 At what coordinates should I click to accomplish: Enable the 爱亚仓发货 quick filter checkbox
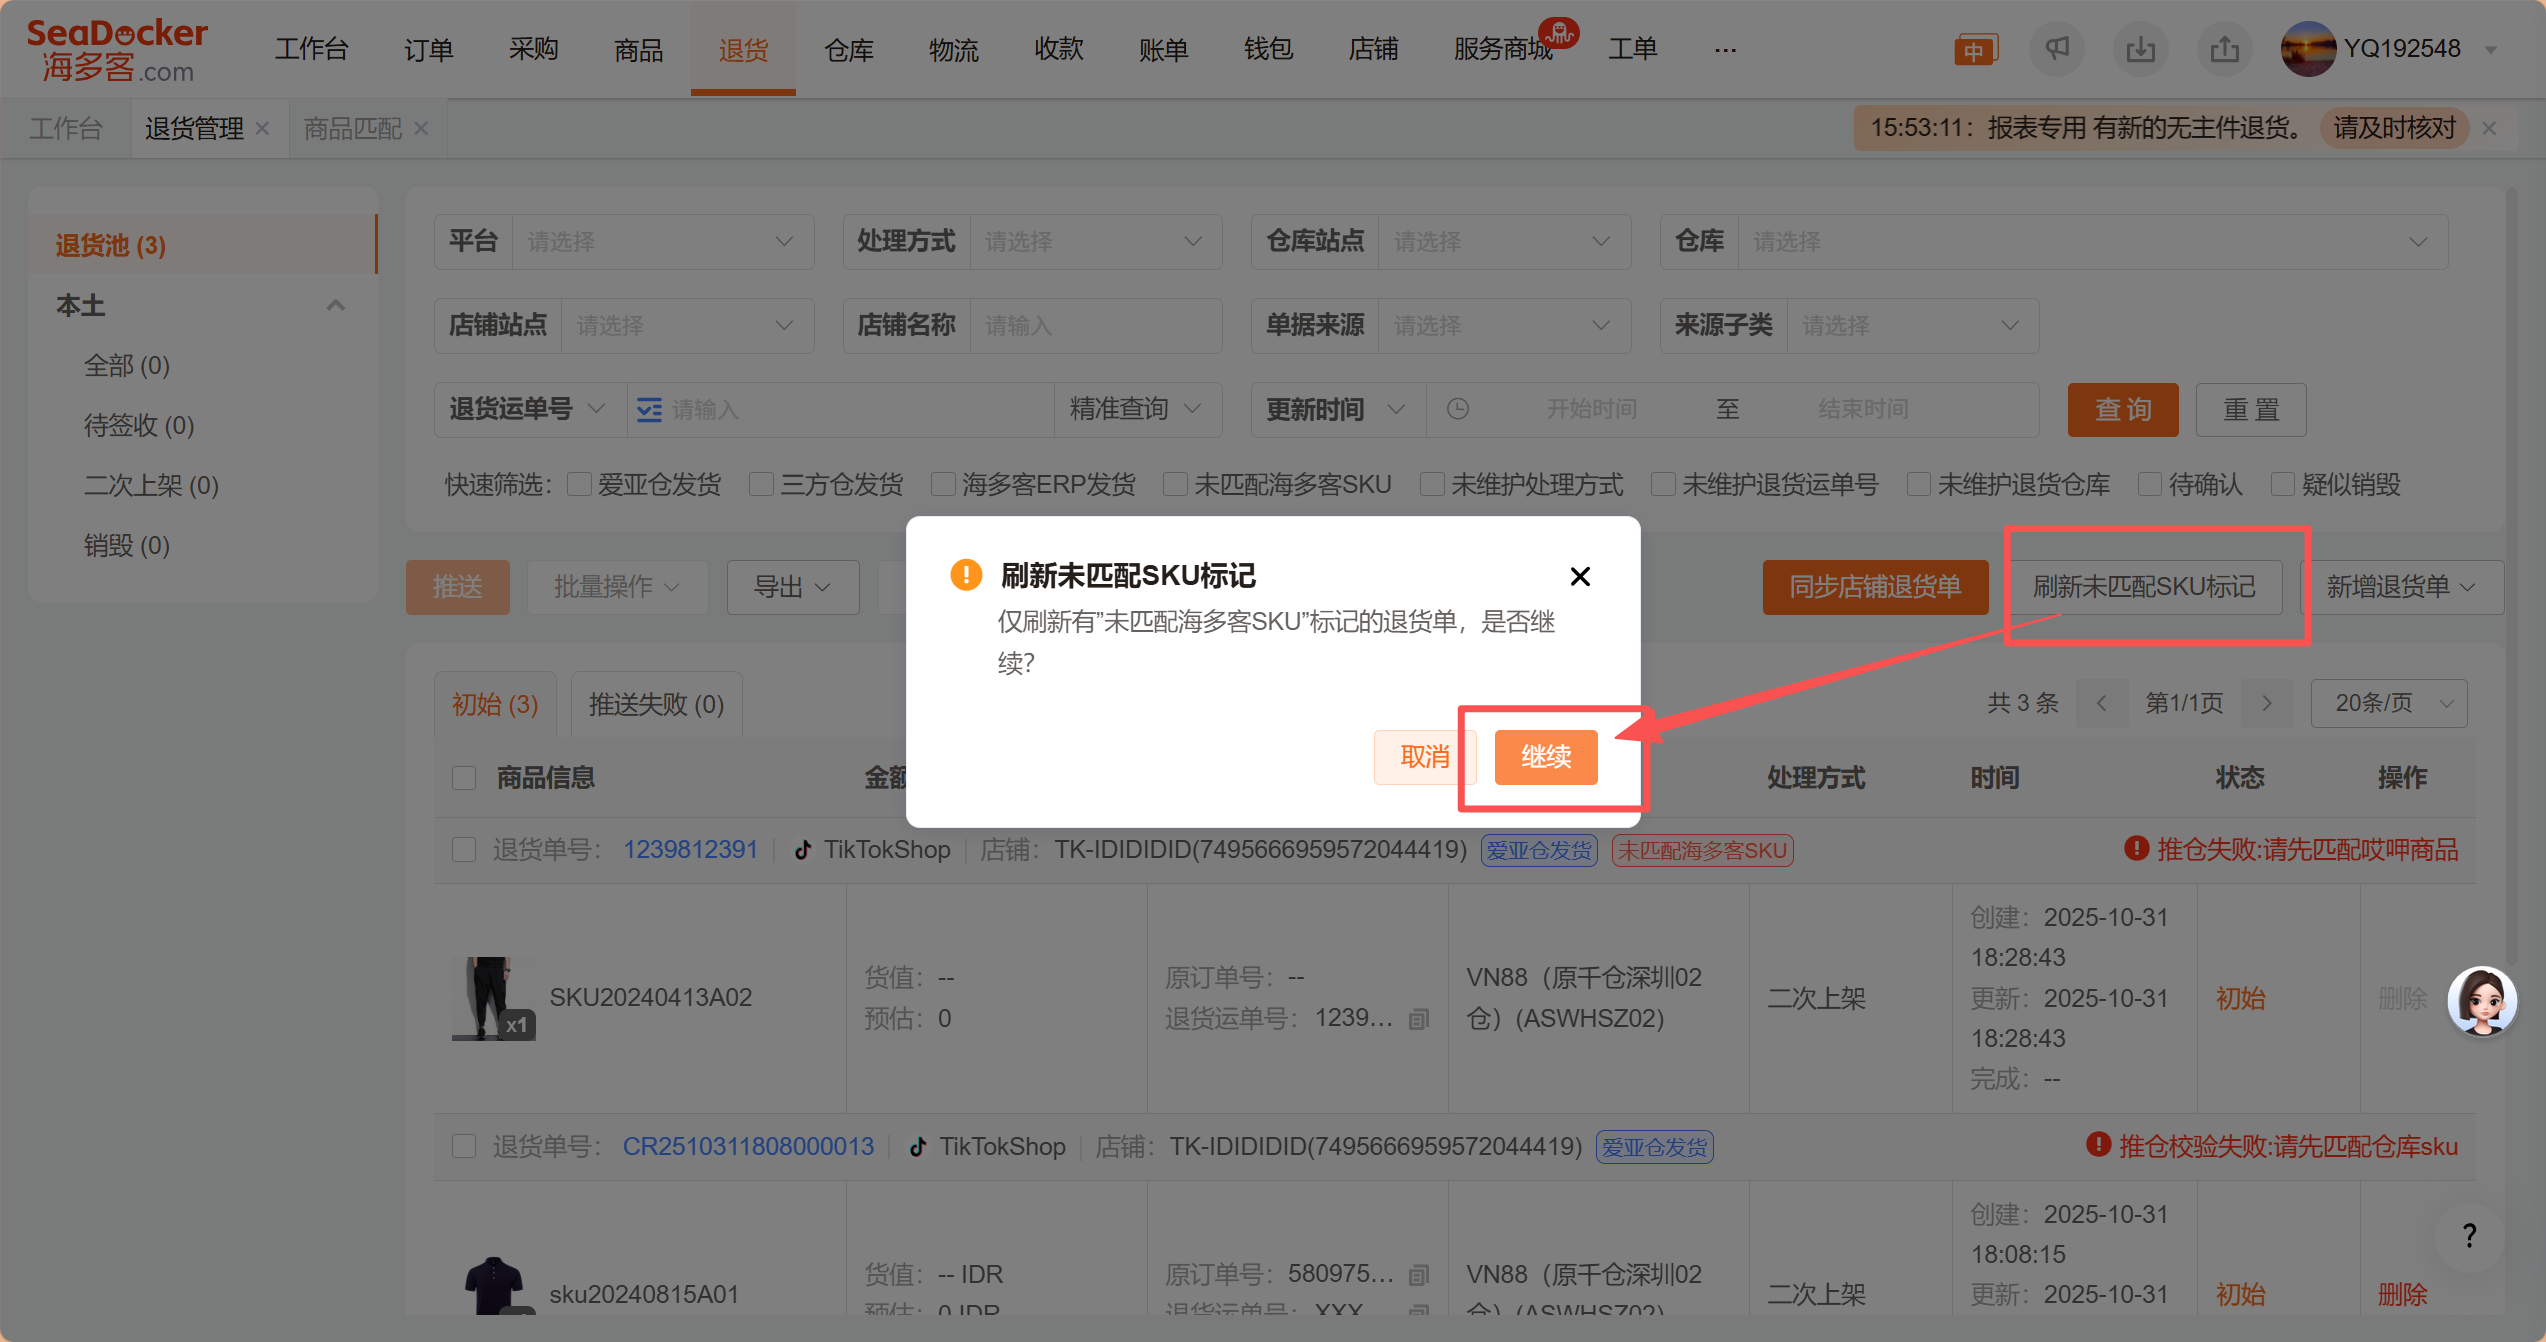[579, 485]
